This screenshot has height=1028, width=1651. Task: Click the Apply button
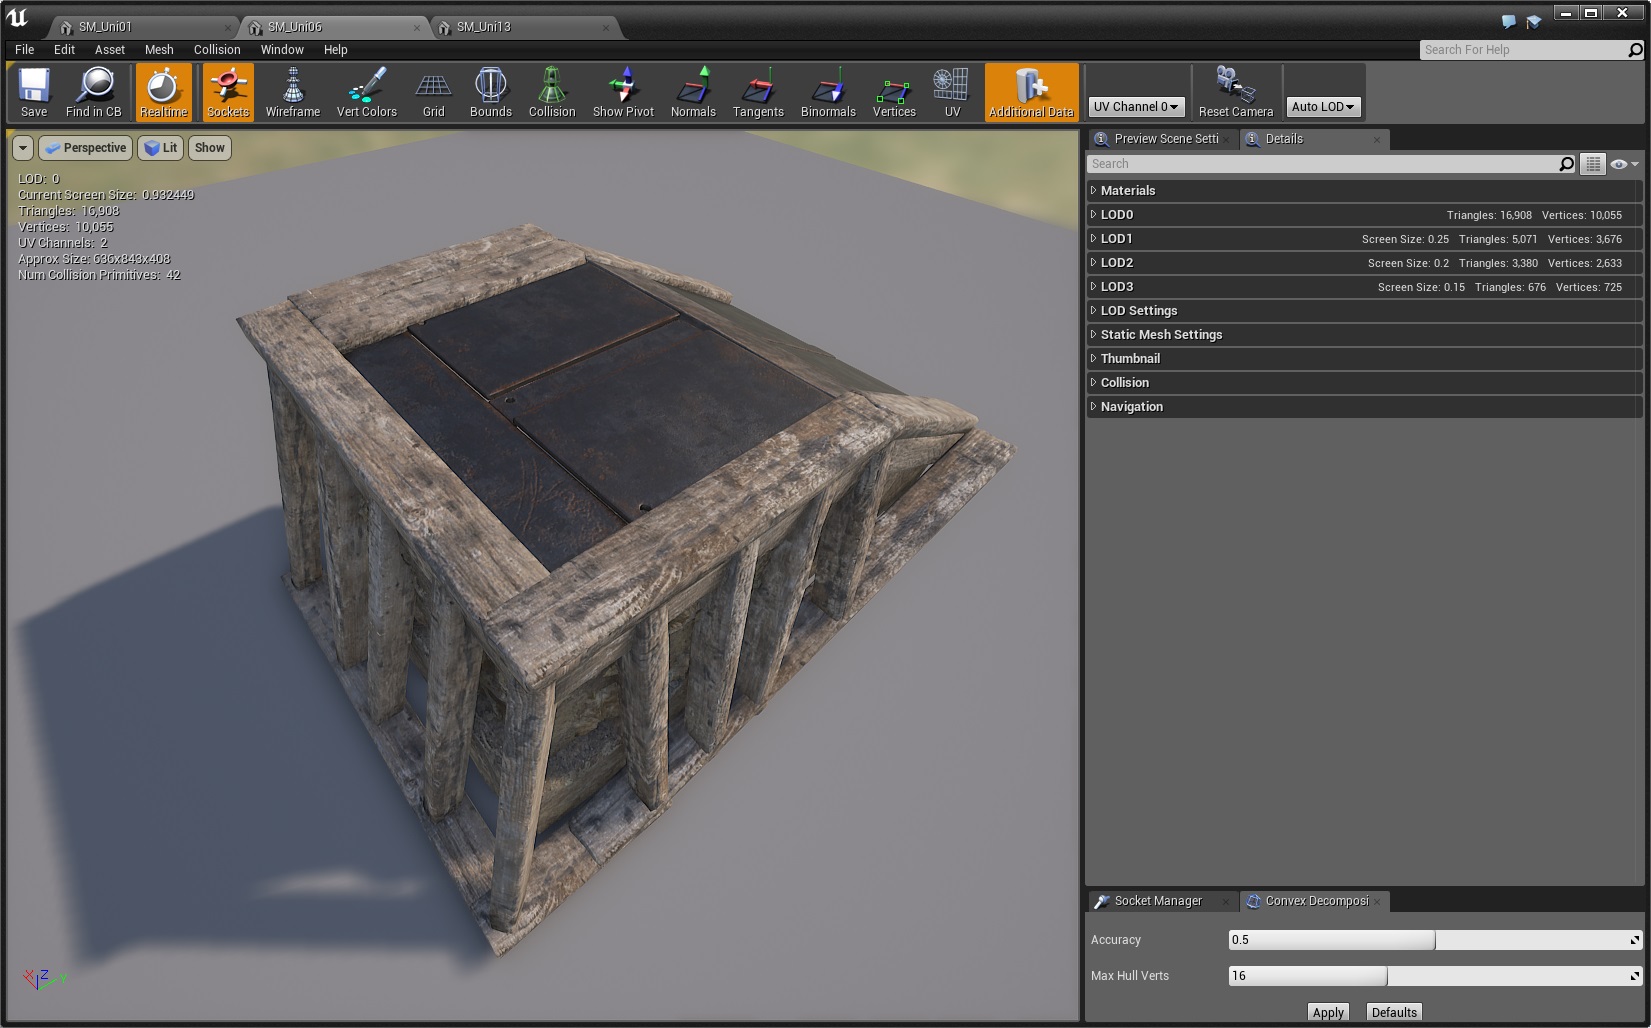1327,1012
